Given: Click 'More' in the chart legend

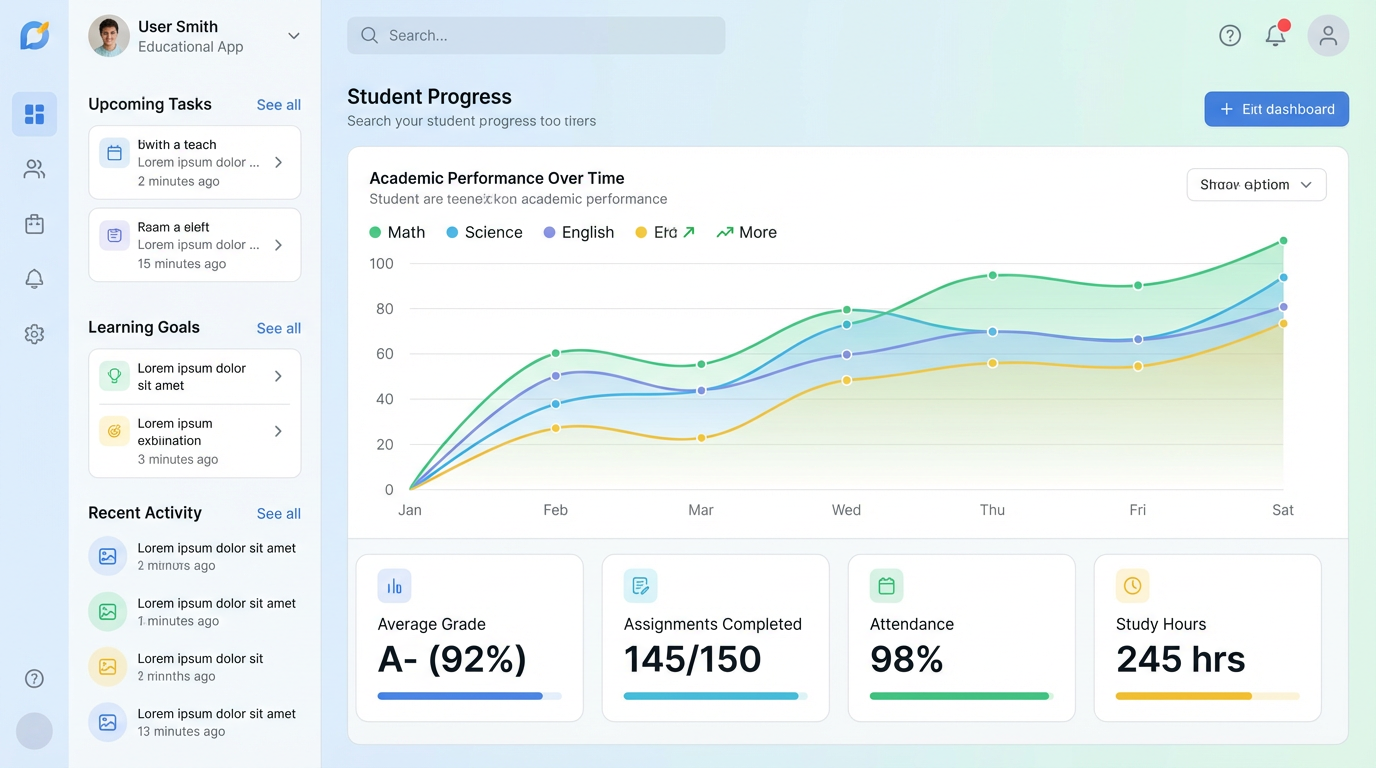Looking at the screenshot, I should click(x=747, y=232).
